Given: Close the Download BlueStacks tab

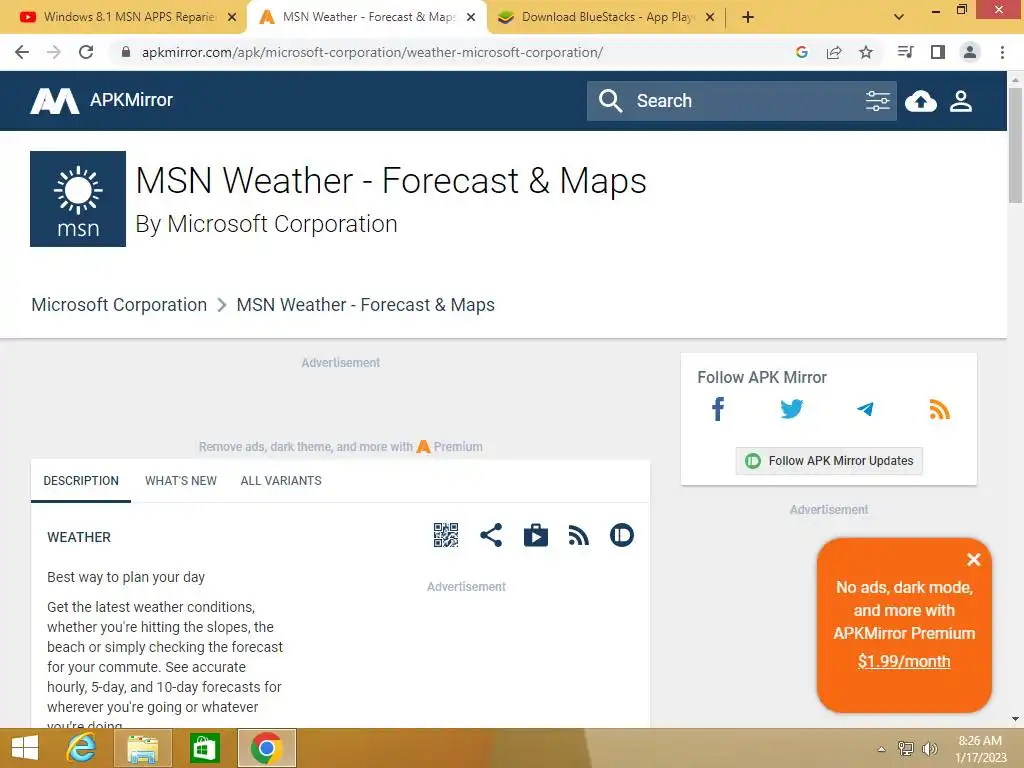Looking at the screenshot, I should click(x=710, y=17).
